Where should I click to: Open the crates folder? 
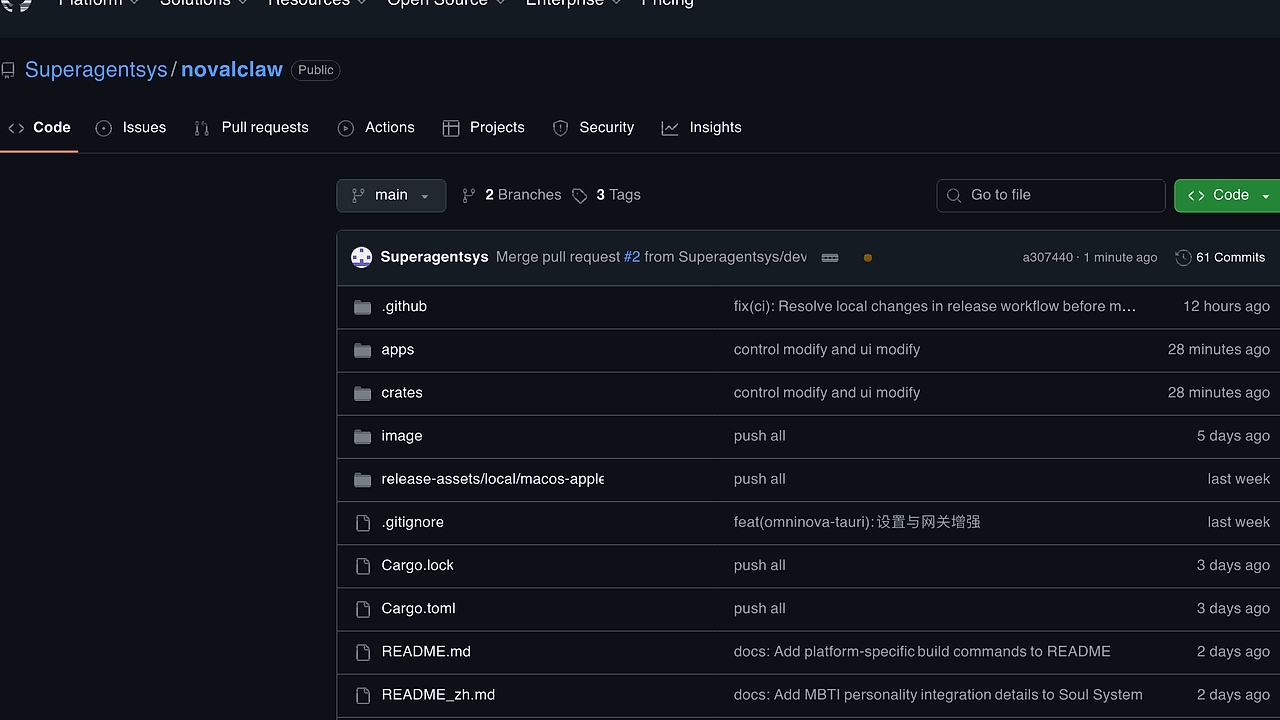coord(402,393)
